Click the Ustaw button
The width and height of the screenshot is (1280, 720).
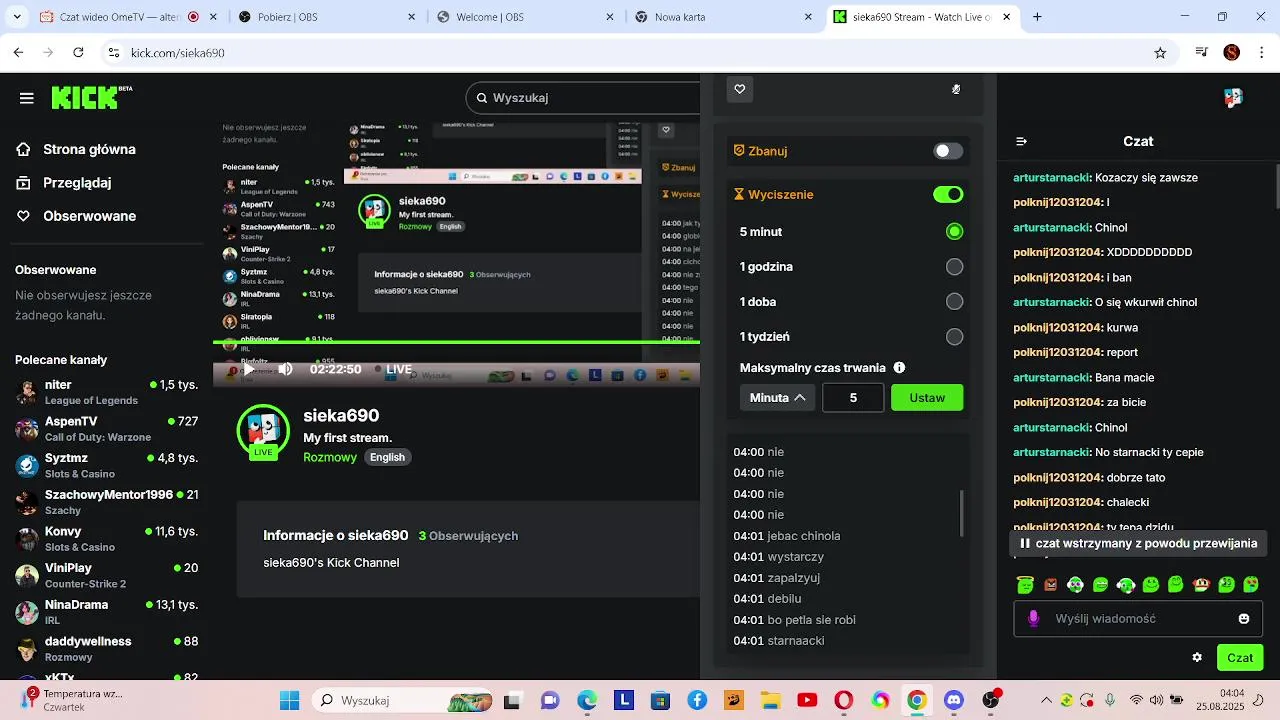(927, 397)
